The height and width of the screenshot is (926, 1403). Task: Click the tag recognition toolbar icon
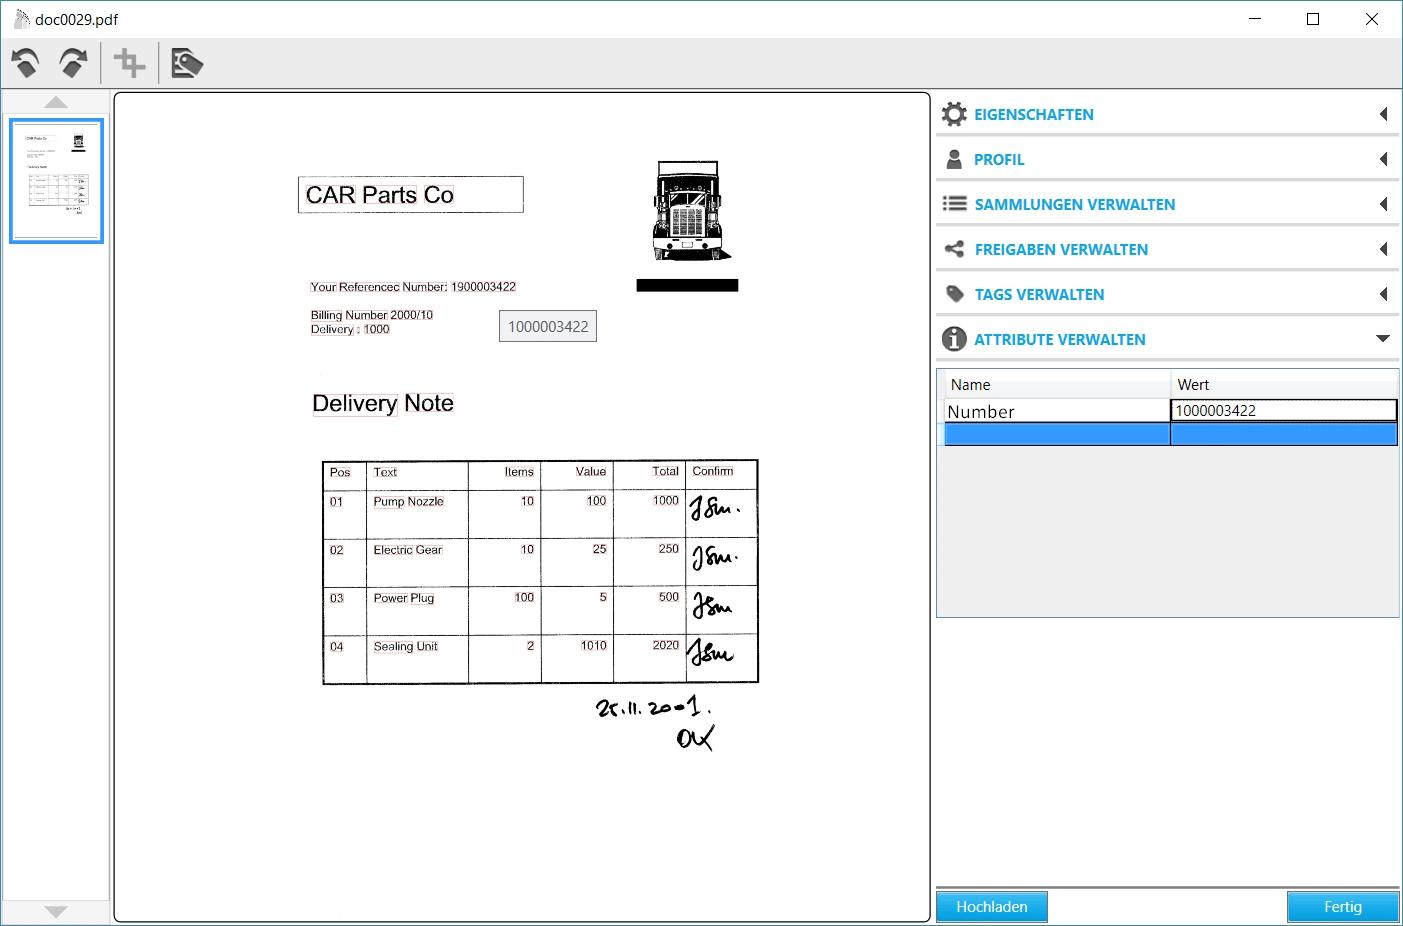pos(187,64)
